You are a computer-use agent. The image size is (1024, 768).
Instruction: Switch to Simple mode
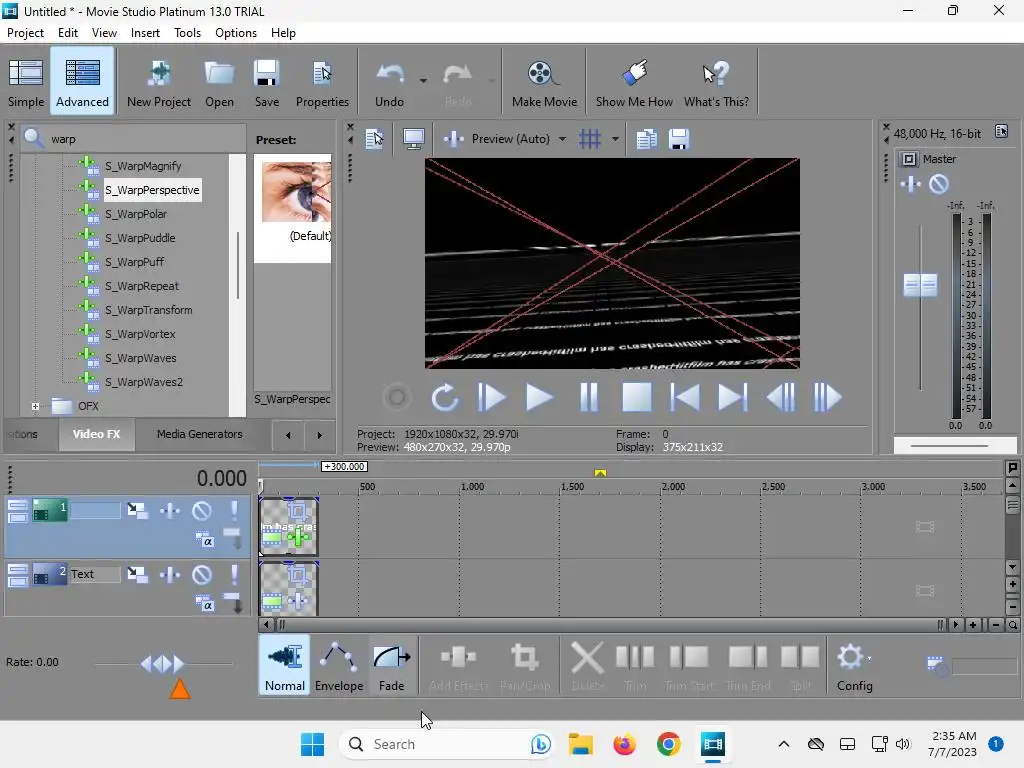pos(26,82)
